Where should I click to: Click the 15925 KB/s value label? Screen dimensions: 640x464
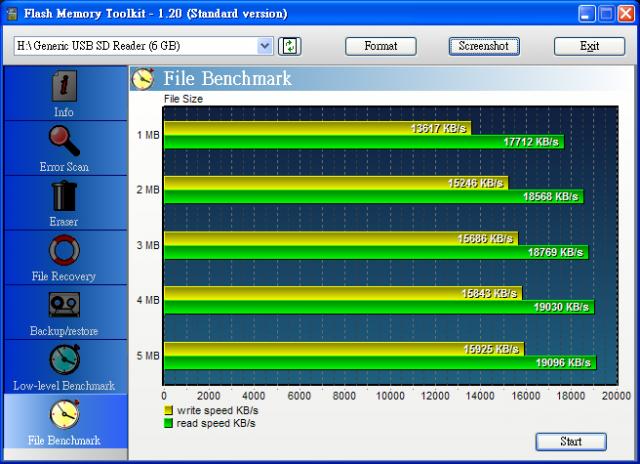click(x=491, y=349)
